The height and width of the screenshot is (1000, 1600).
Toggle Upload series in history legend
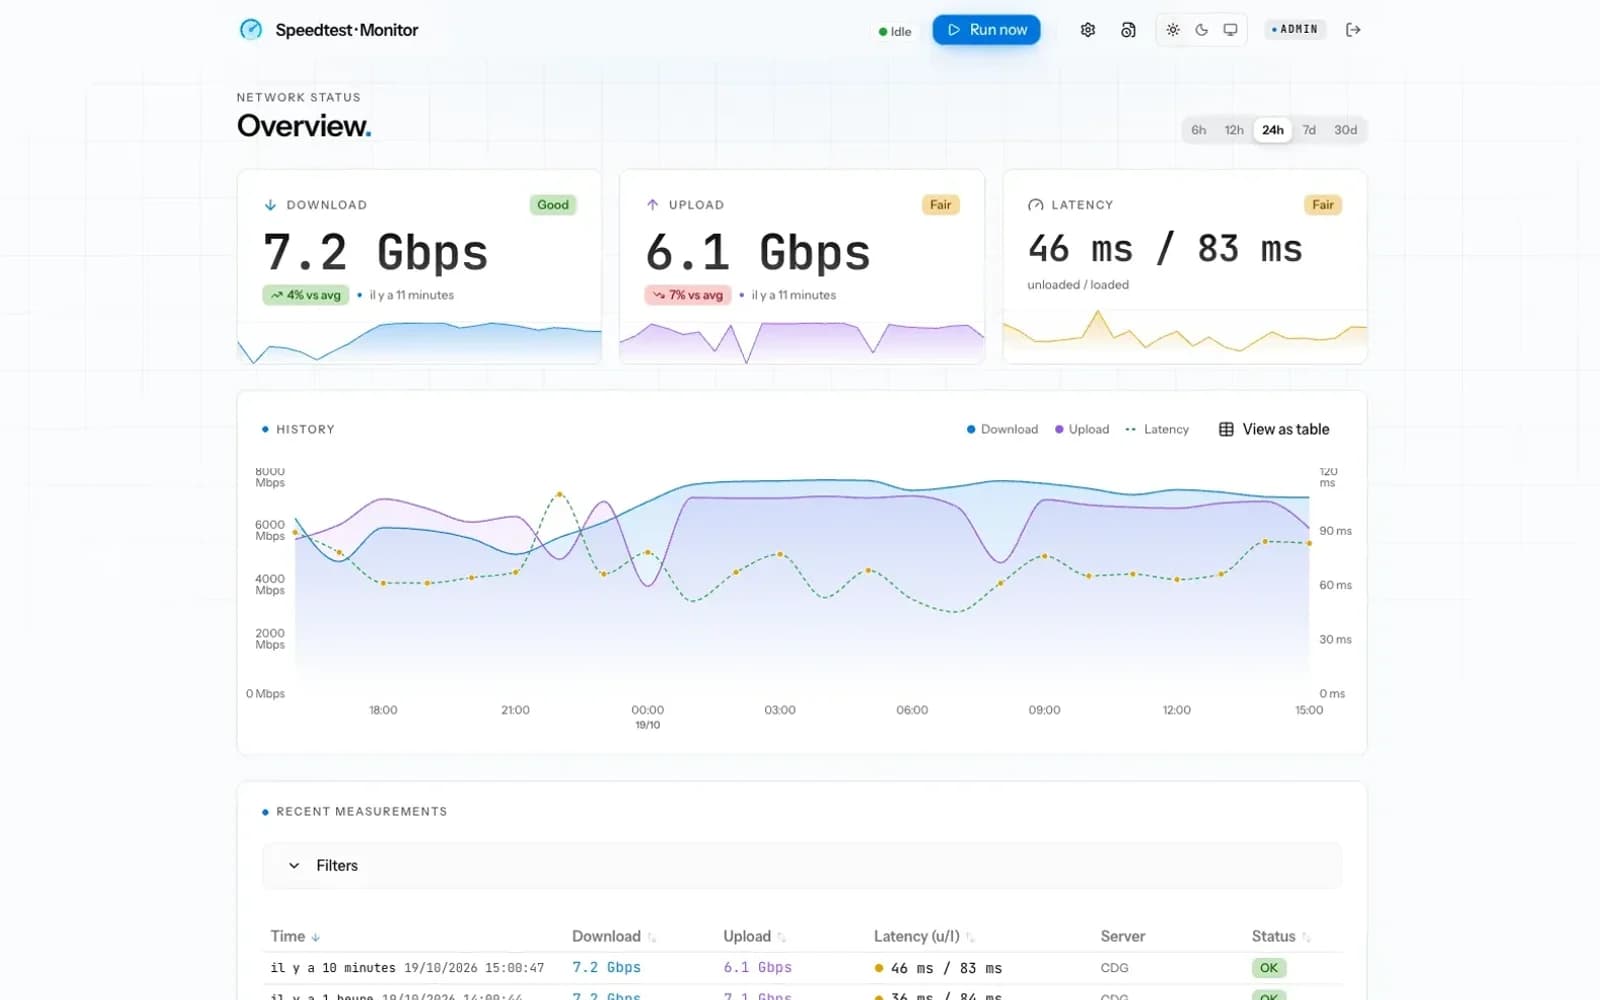coord(1082,429)
